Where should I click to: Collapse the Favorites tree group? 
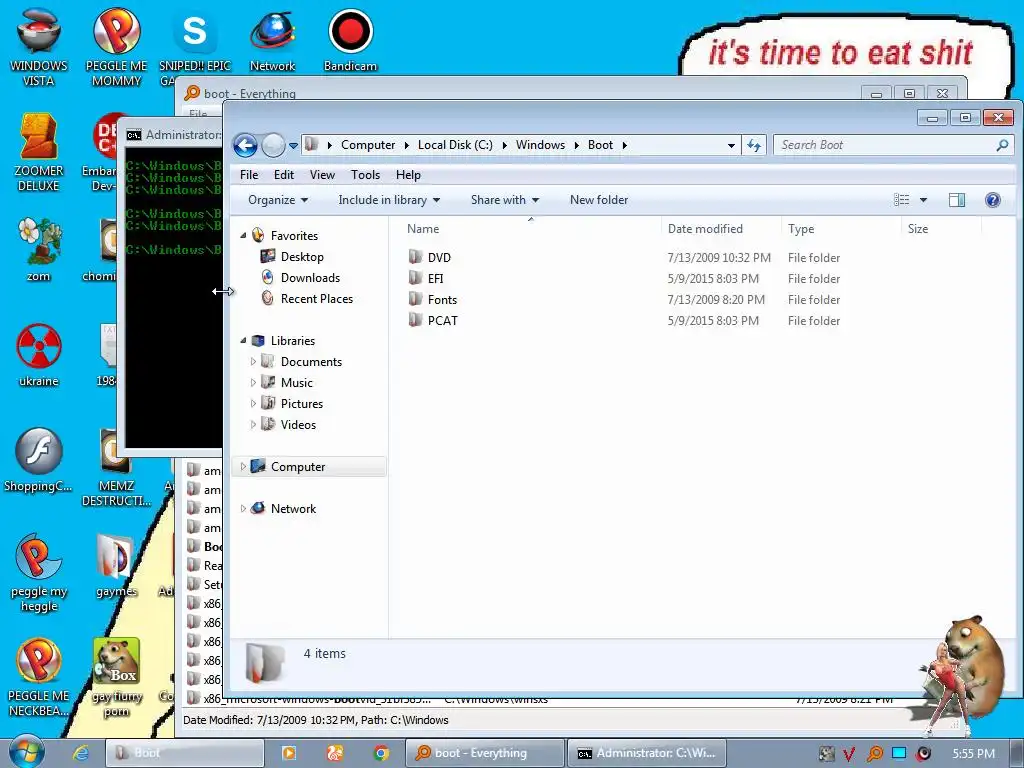pos(243,235)
